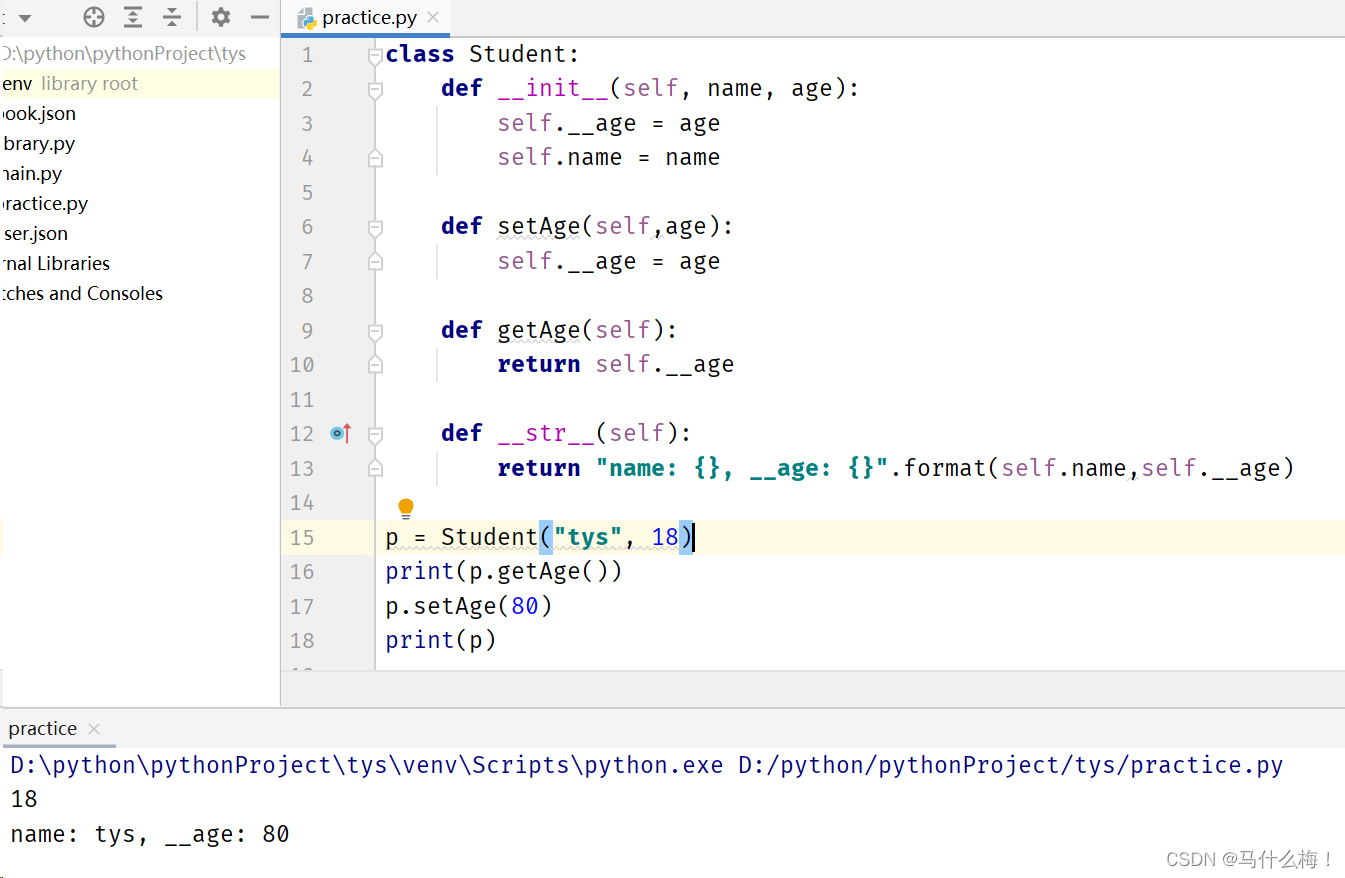Select the Locate Opened File crosshair icon
The image size is (1345, 878).
tap(93, 17)
